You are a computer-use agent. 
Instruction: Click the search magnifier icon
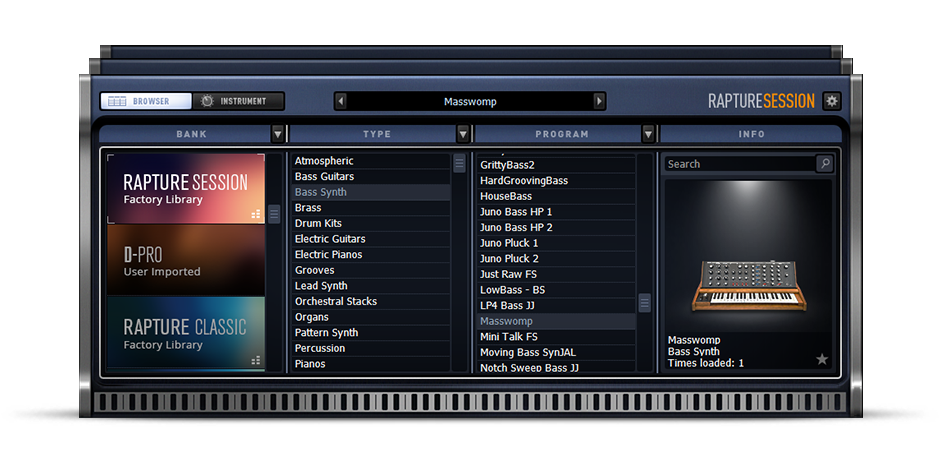(x=825, y=164)
